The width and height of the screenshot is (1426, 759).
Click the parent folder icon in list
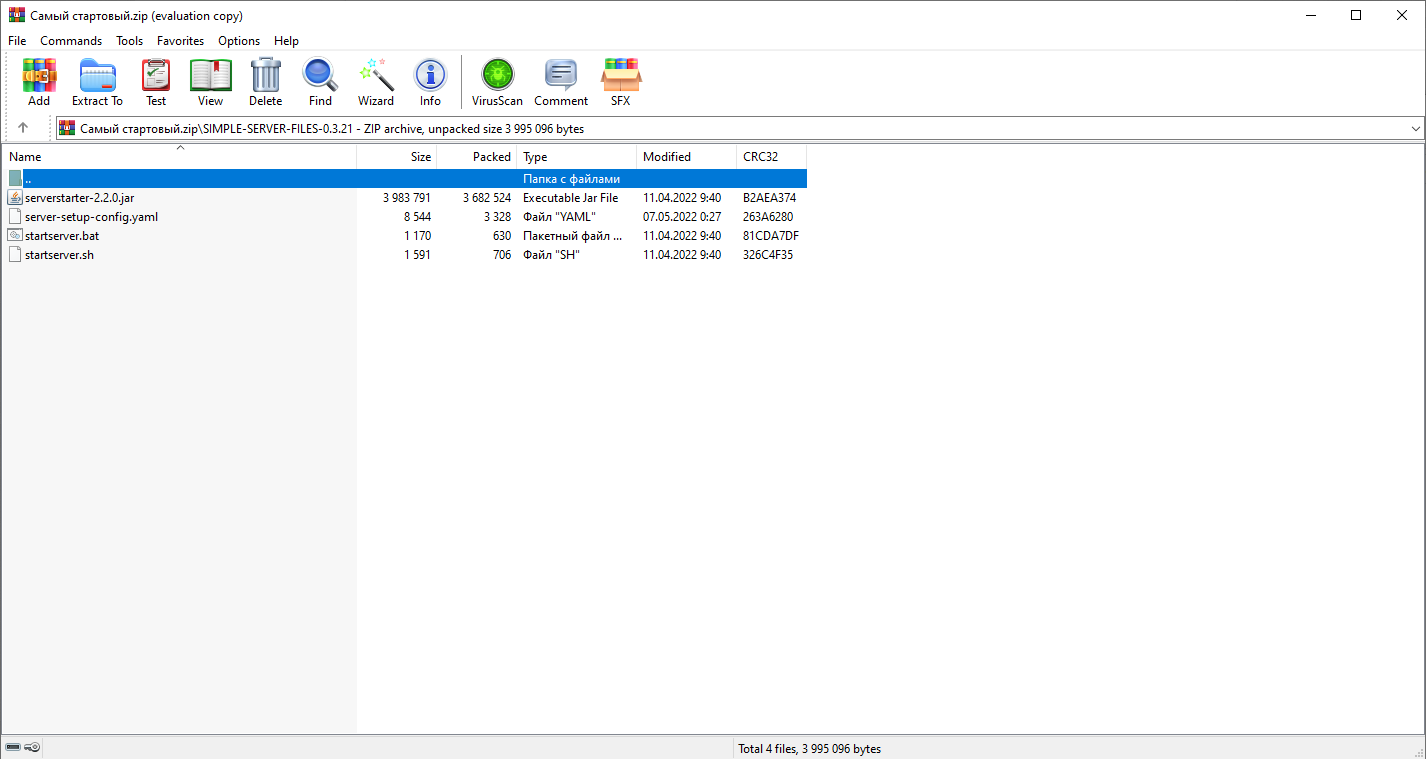tap(15, 179)
